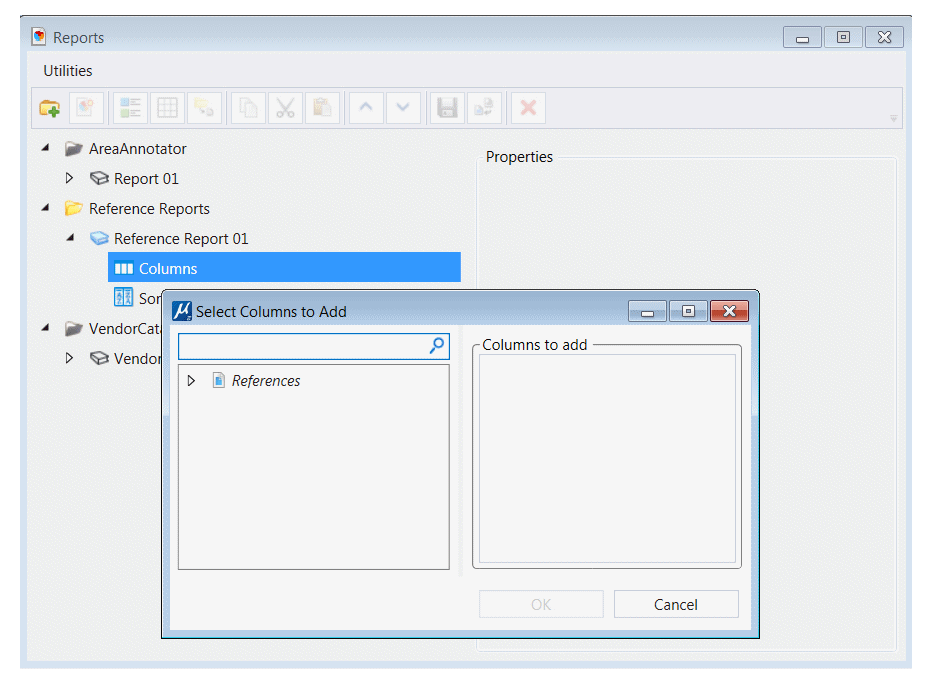Open the Utilities menu

pos(68,71)
